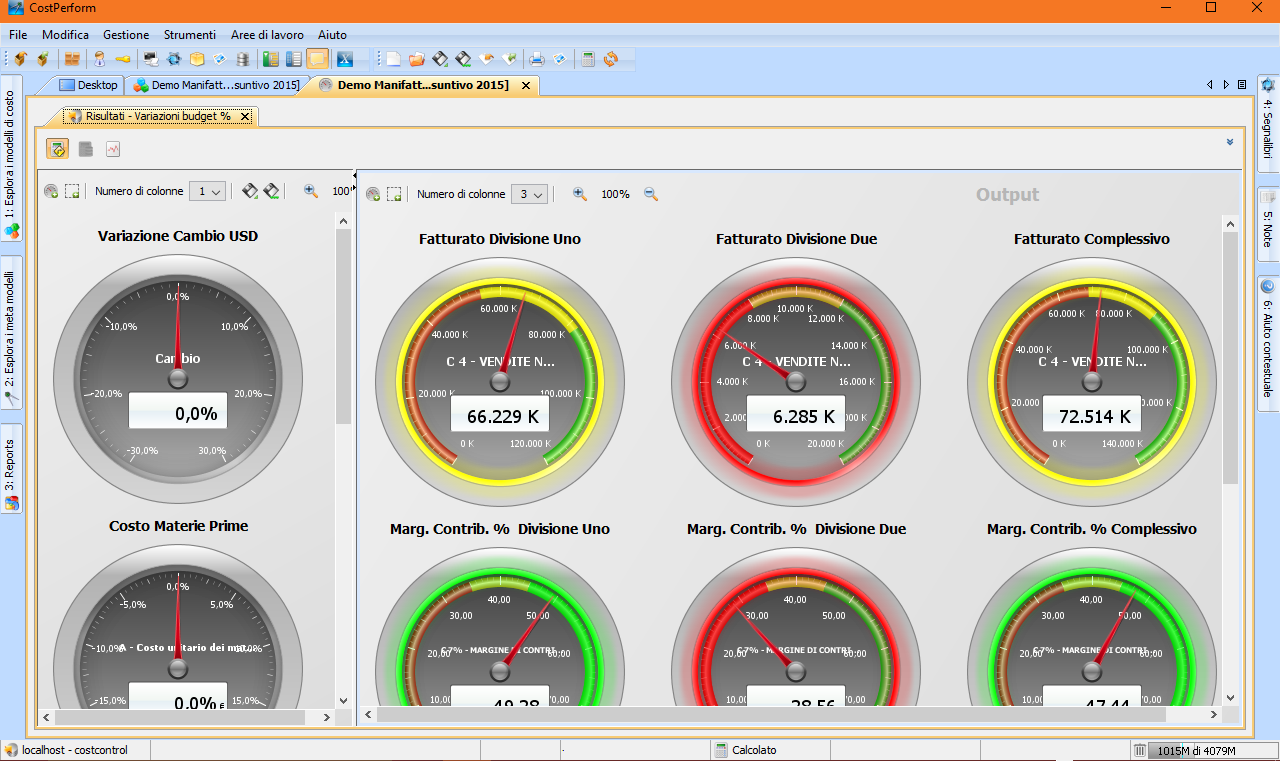The width and height of the screenshot is (1280, 761).
Task: Click the add gauge icon in Output panel
Action: point(373,194)
